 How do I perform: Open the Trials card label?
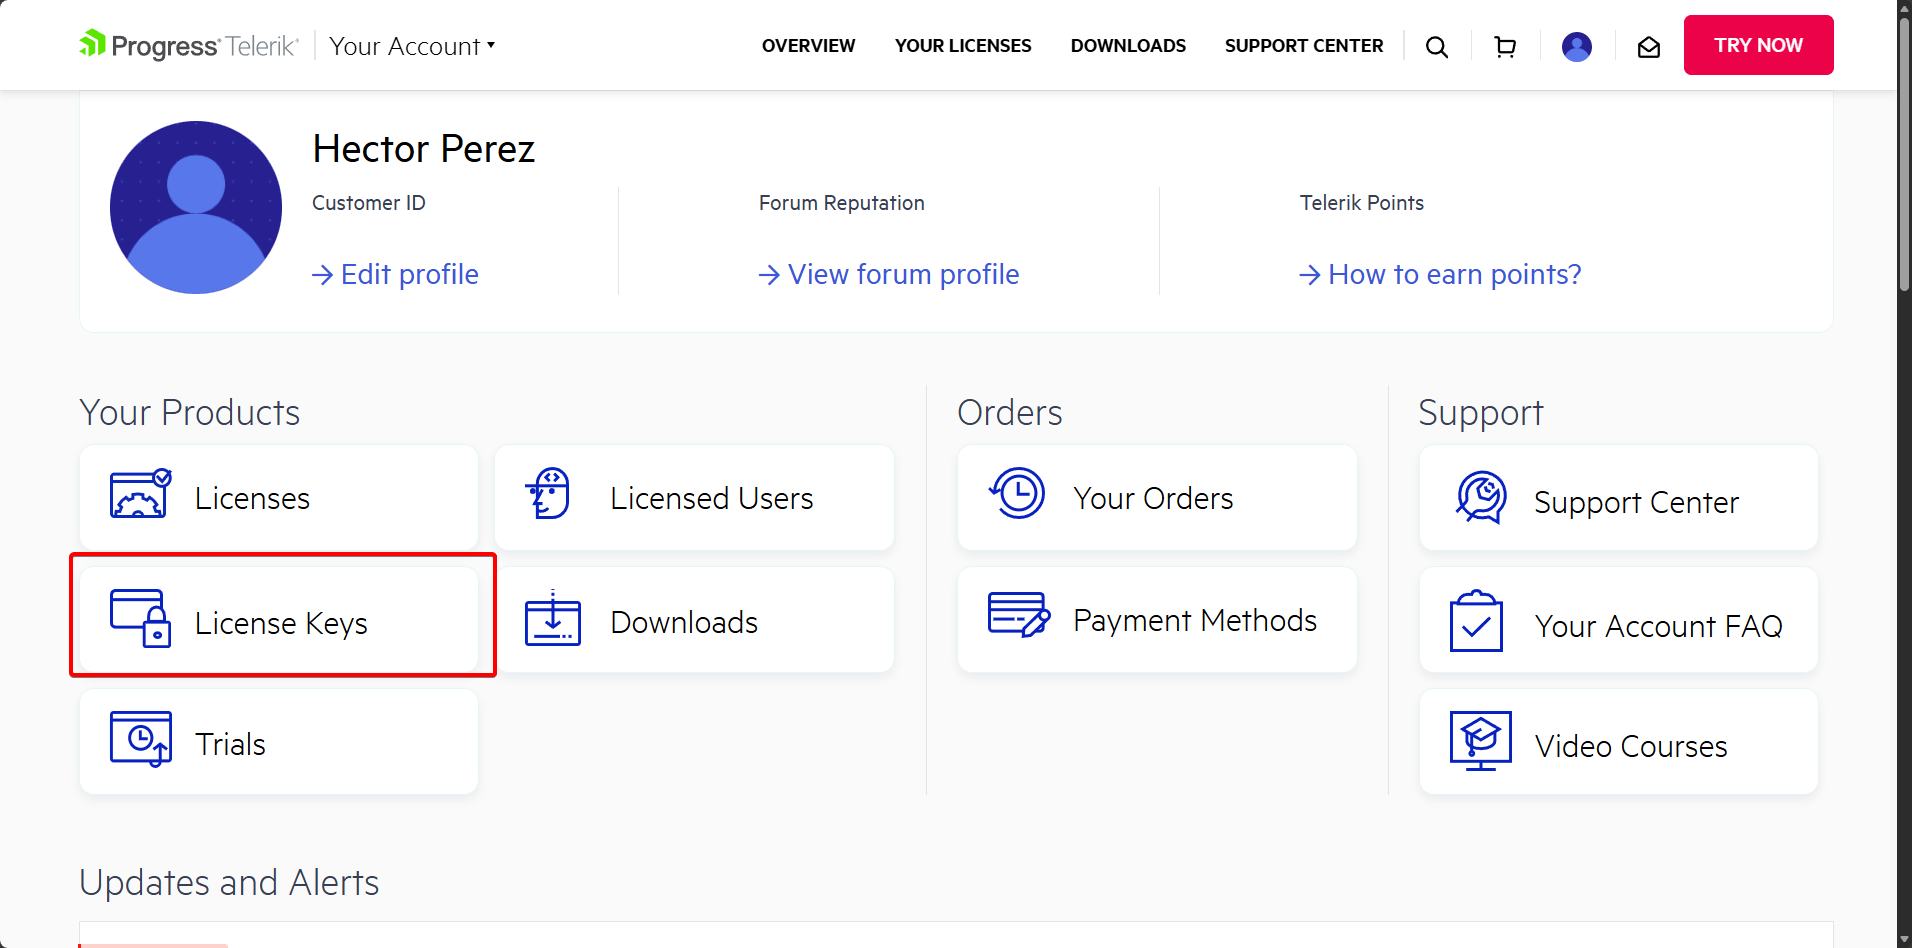pos(230,744)
